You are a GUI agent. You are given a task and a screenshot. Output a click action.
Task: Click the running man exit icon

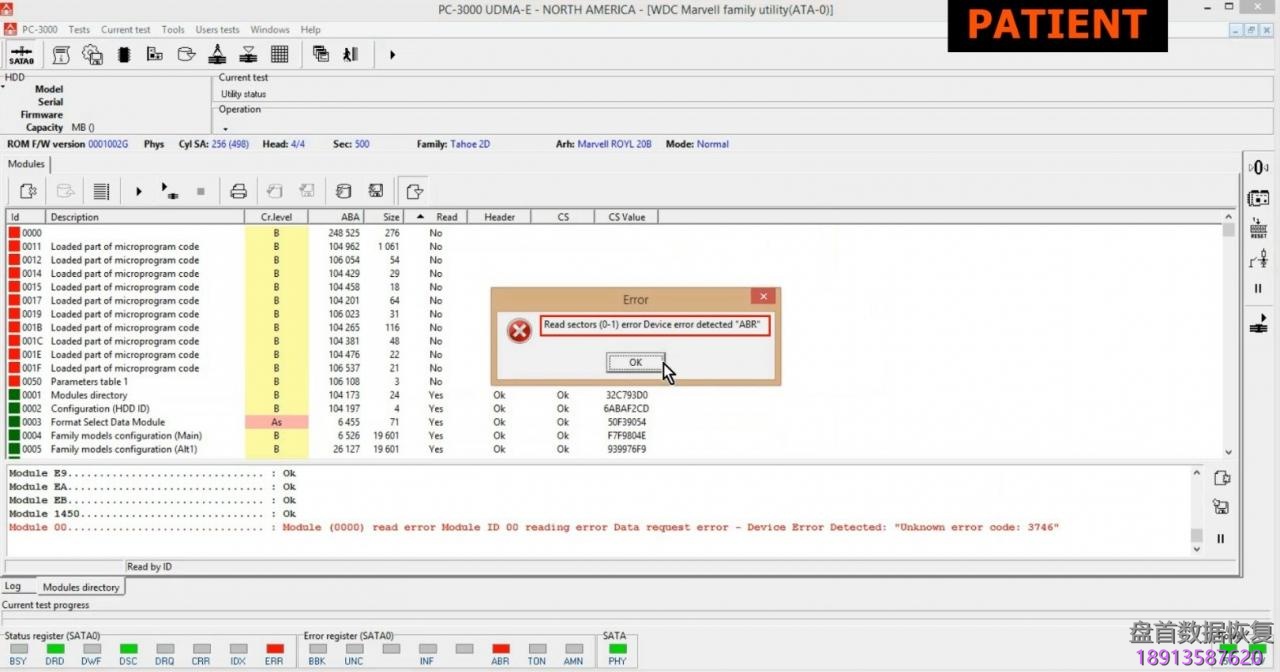click(x=350, y=55)
